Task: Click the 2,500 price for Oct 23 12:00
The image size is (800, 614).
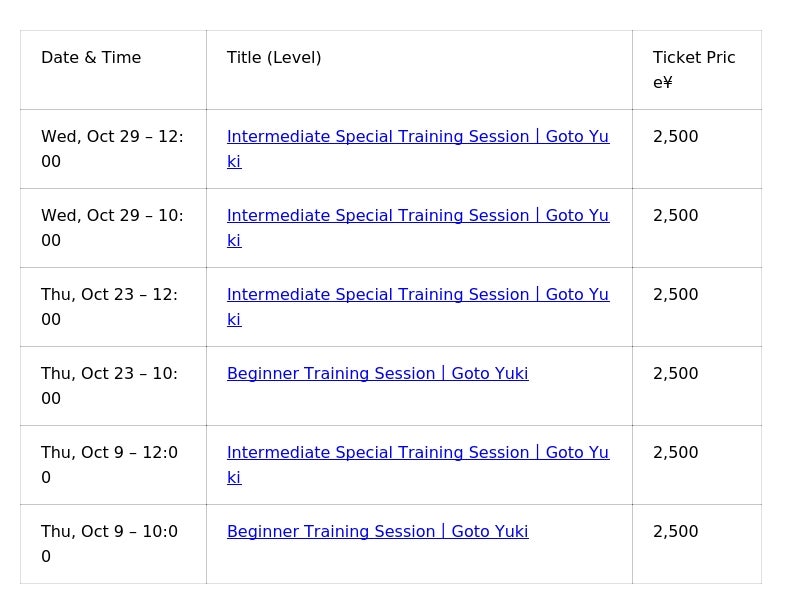Action: (676, 295)
